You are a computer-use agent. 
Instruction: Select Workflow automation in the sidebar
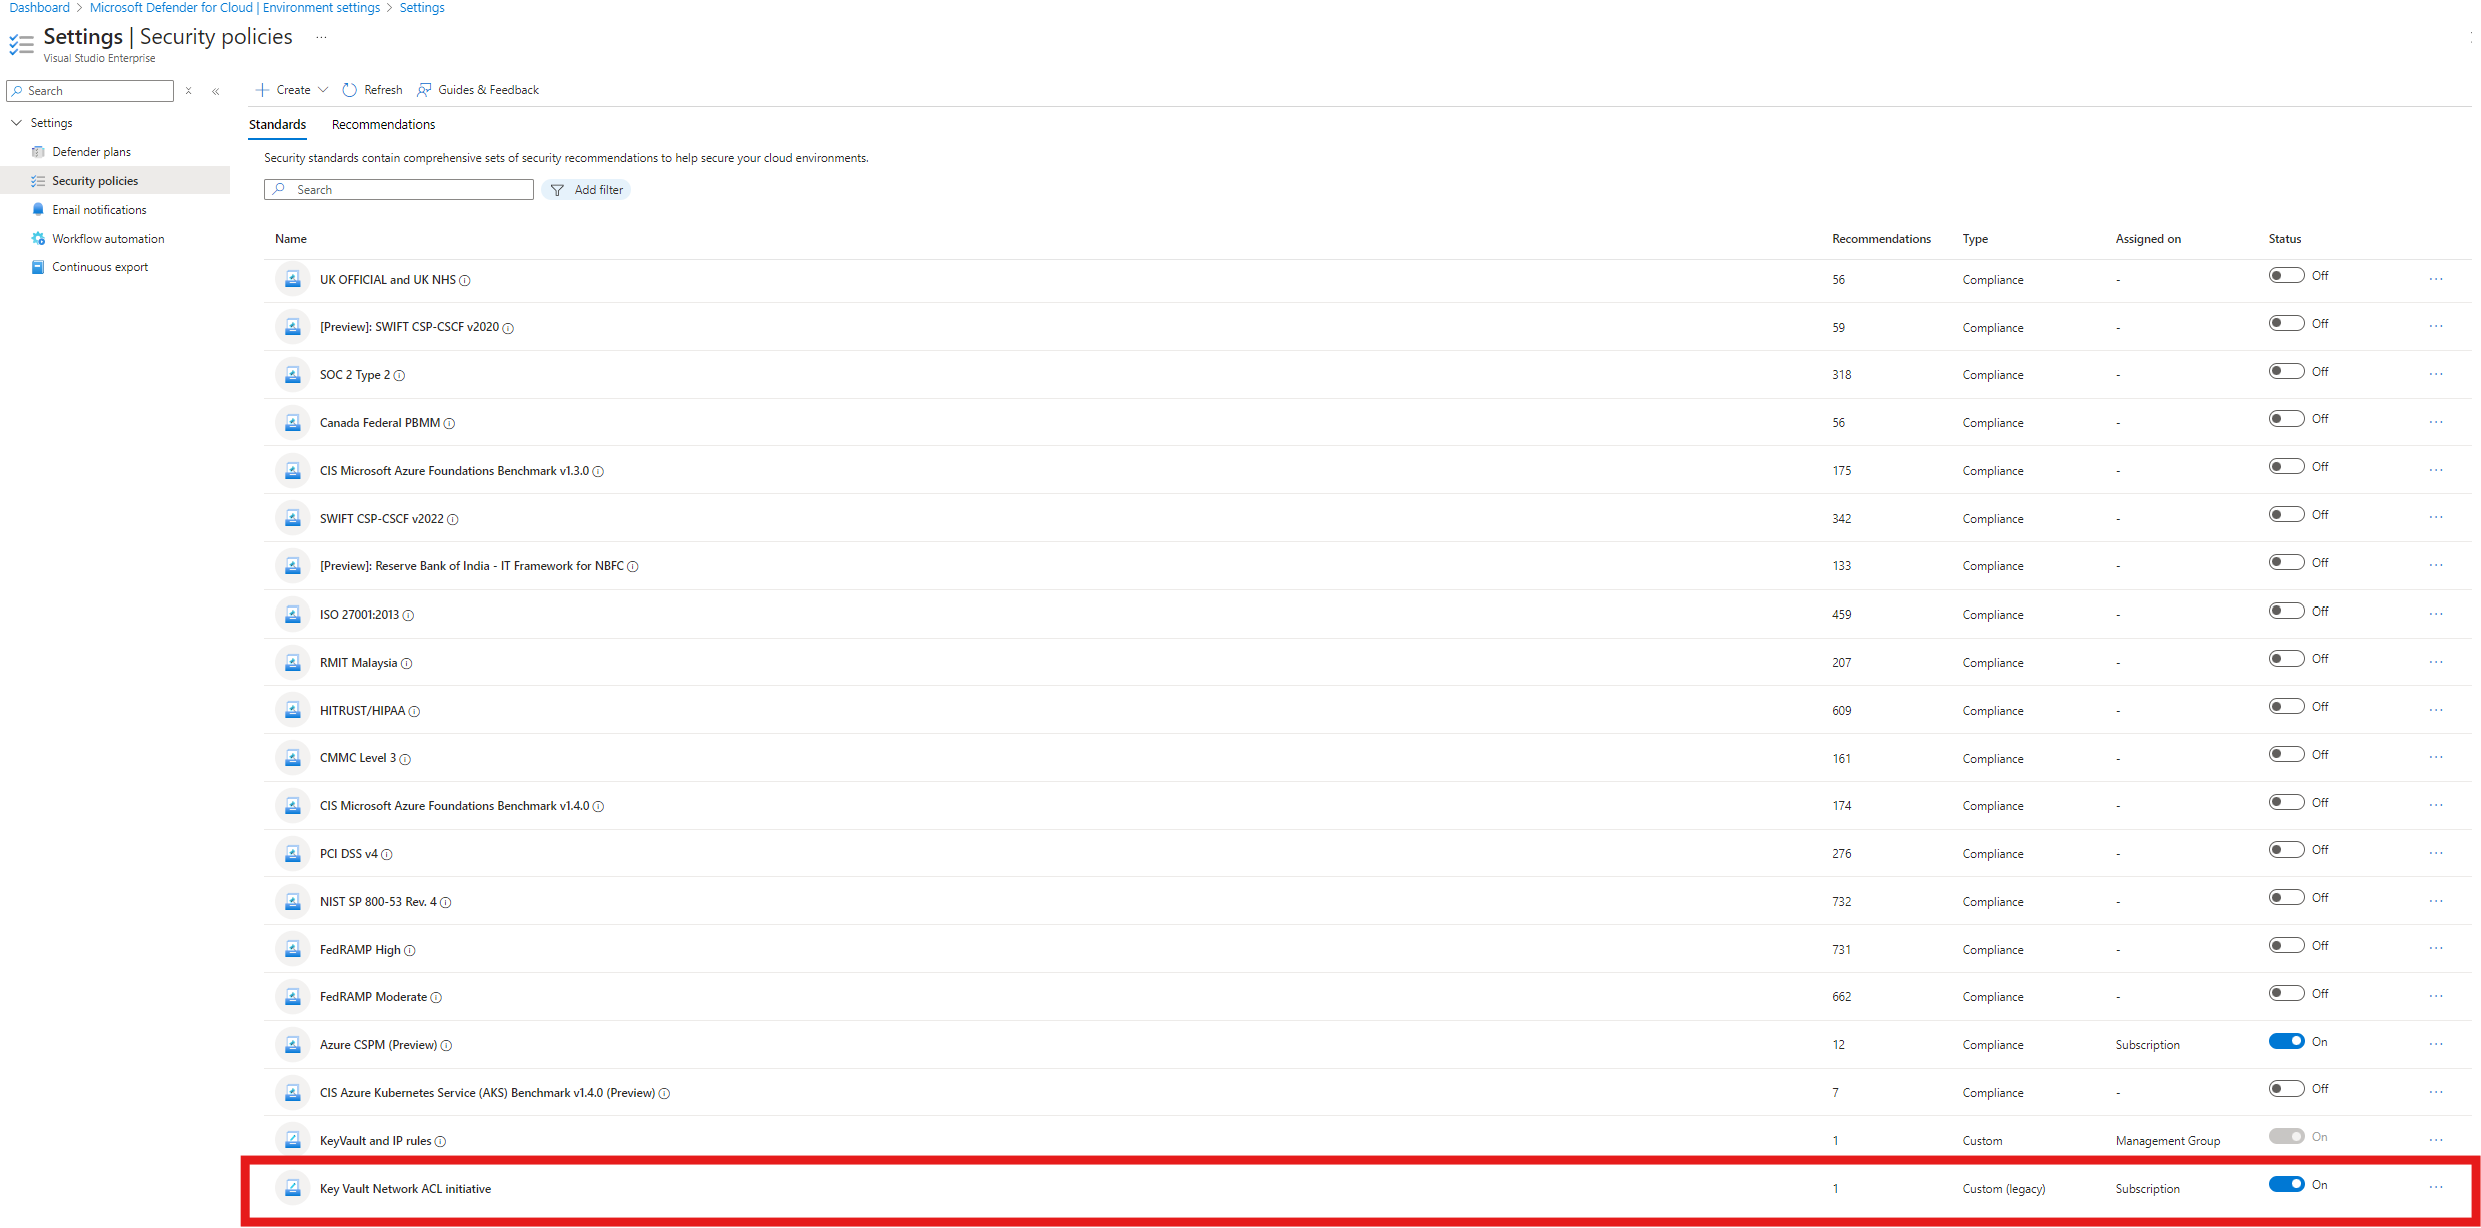tap(108, 238)
